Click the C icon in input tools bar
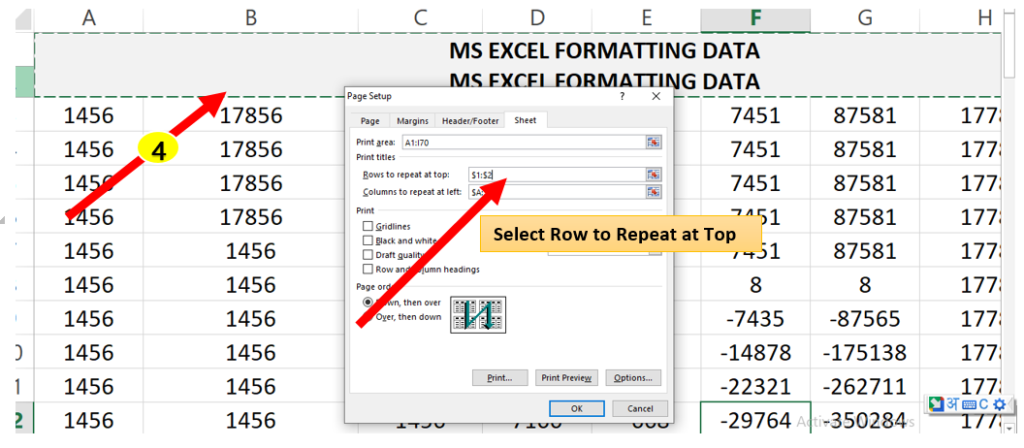 [984, 404]
